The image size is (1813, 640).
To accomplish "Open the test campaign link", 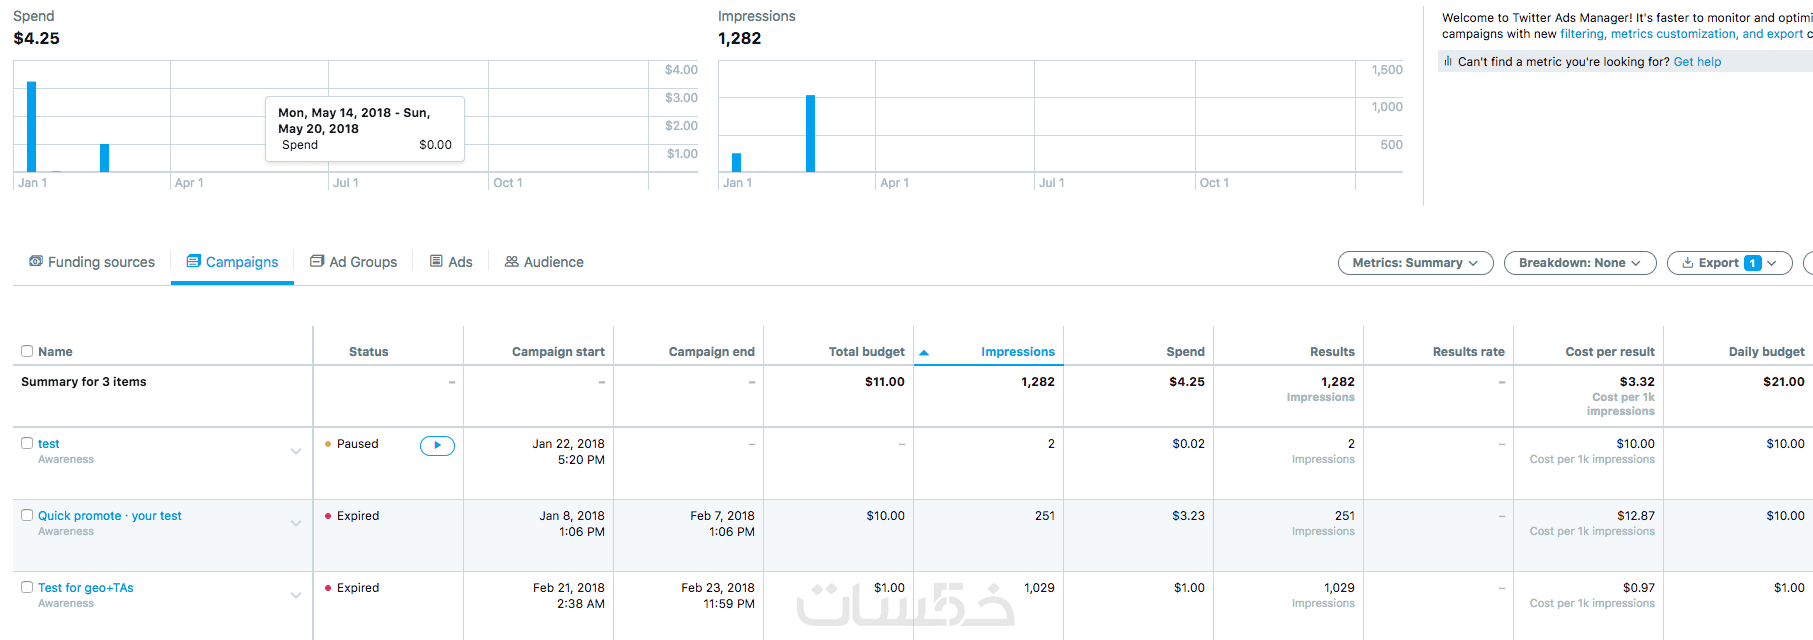I will point(49,444).
